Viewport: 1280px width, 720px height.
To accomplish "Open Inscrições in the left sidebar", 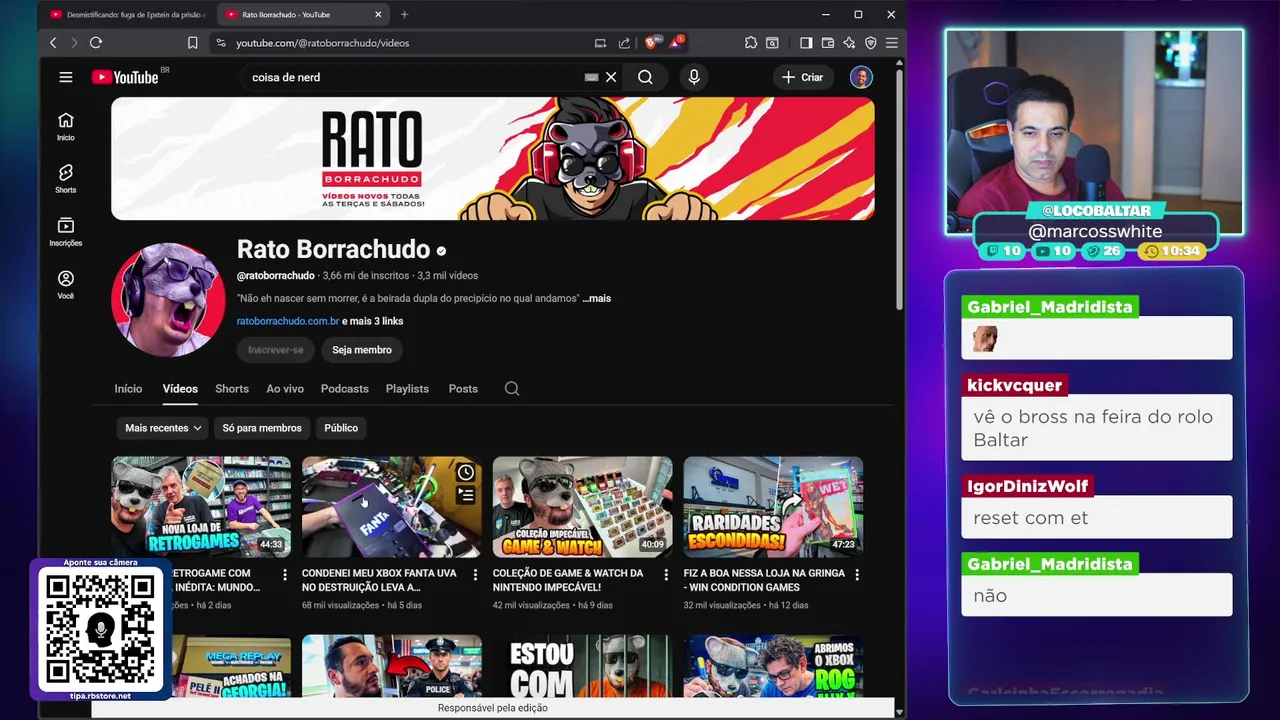I will [x=65, y=232].
